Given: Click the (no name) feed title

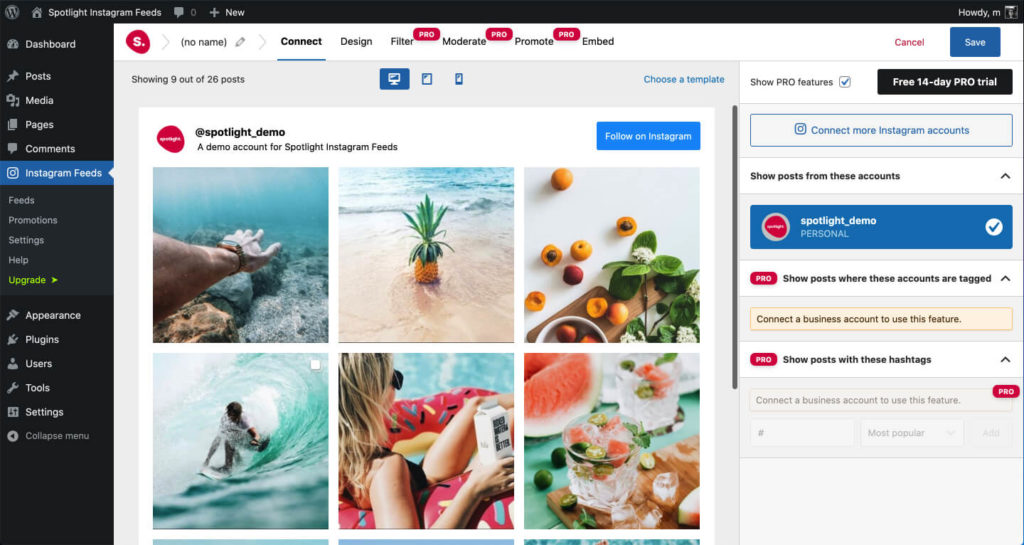Looking at the screenshot, I should point(204,42).
